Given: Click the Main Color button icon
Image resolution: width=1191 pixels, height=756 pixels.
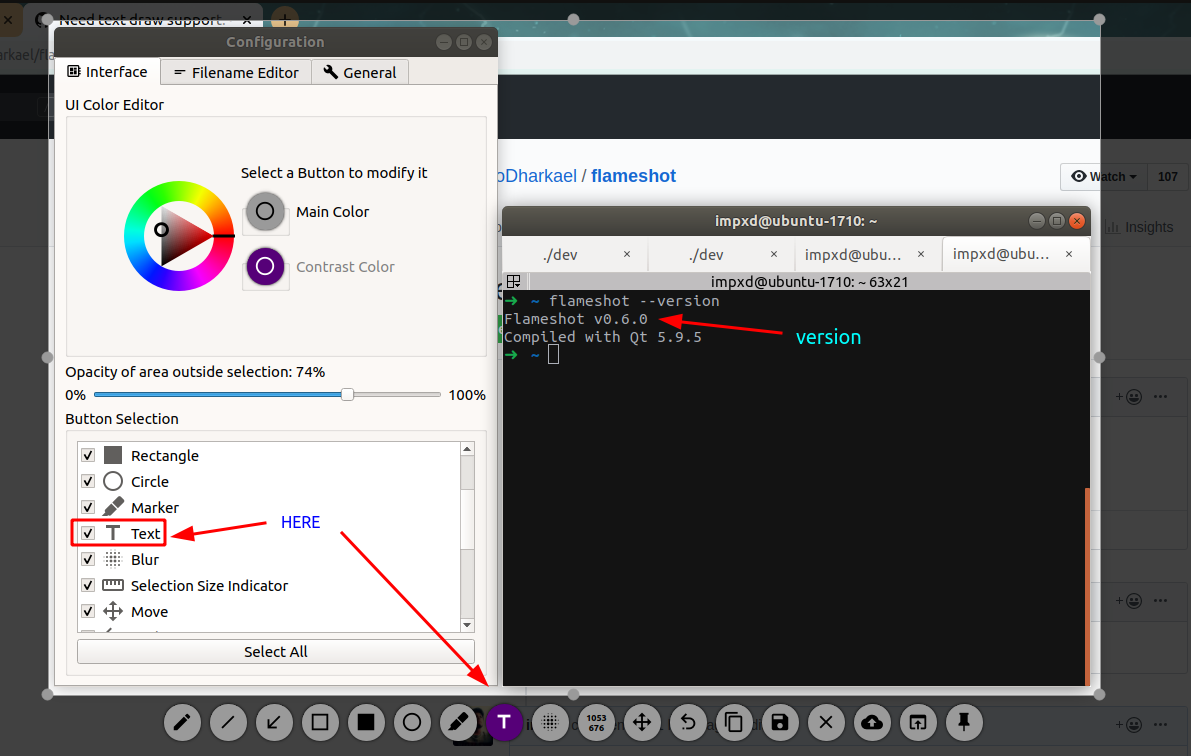Looking at the screenshot, I should point(264,211).
